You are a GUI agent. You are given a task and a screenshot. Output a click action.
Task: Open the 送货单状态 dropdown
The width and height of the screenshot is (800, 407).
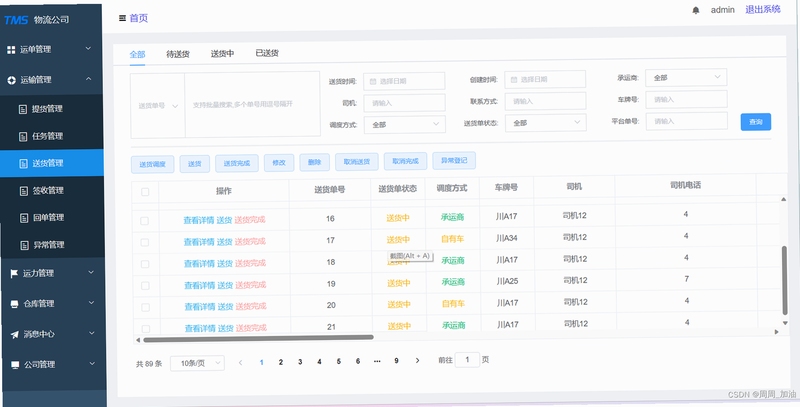[x=545, y=123]
